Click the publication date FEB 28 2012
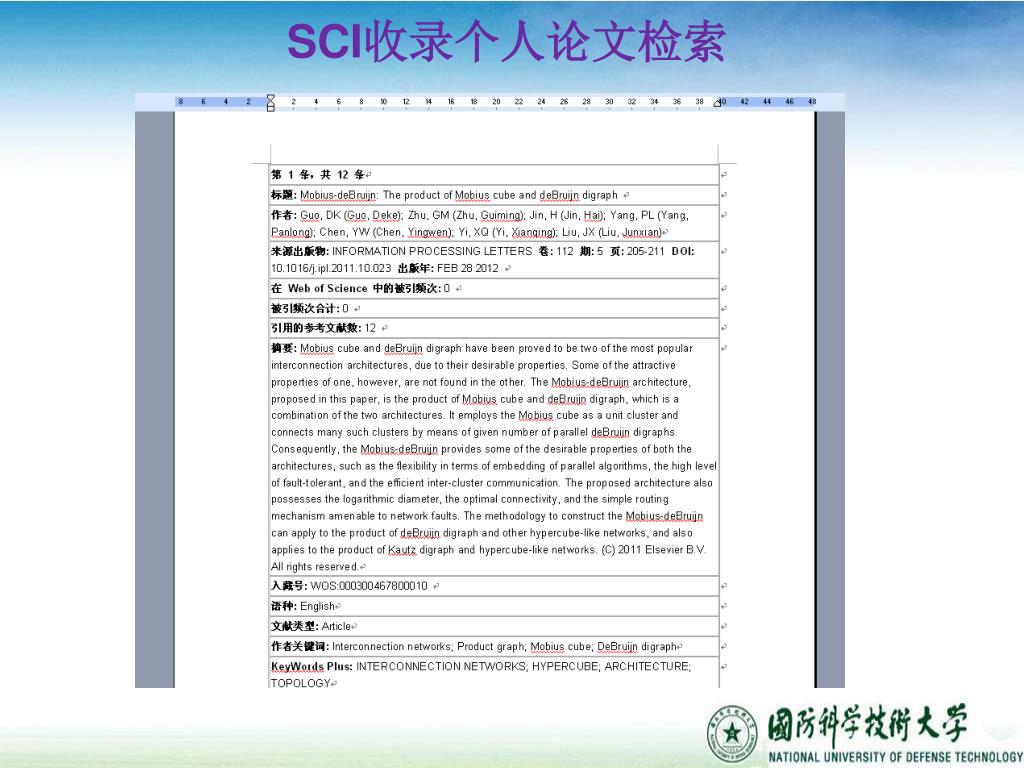Screen dimensions: 1024x768 coord(468,268)
